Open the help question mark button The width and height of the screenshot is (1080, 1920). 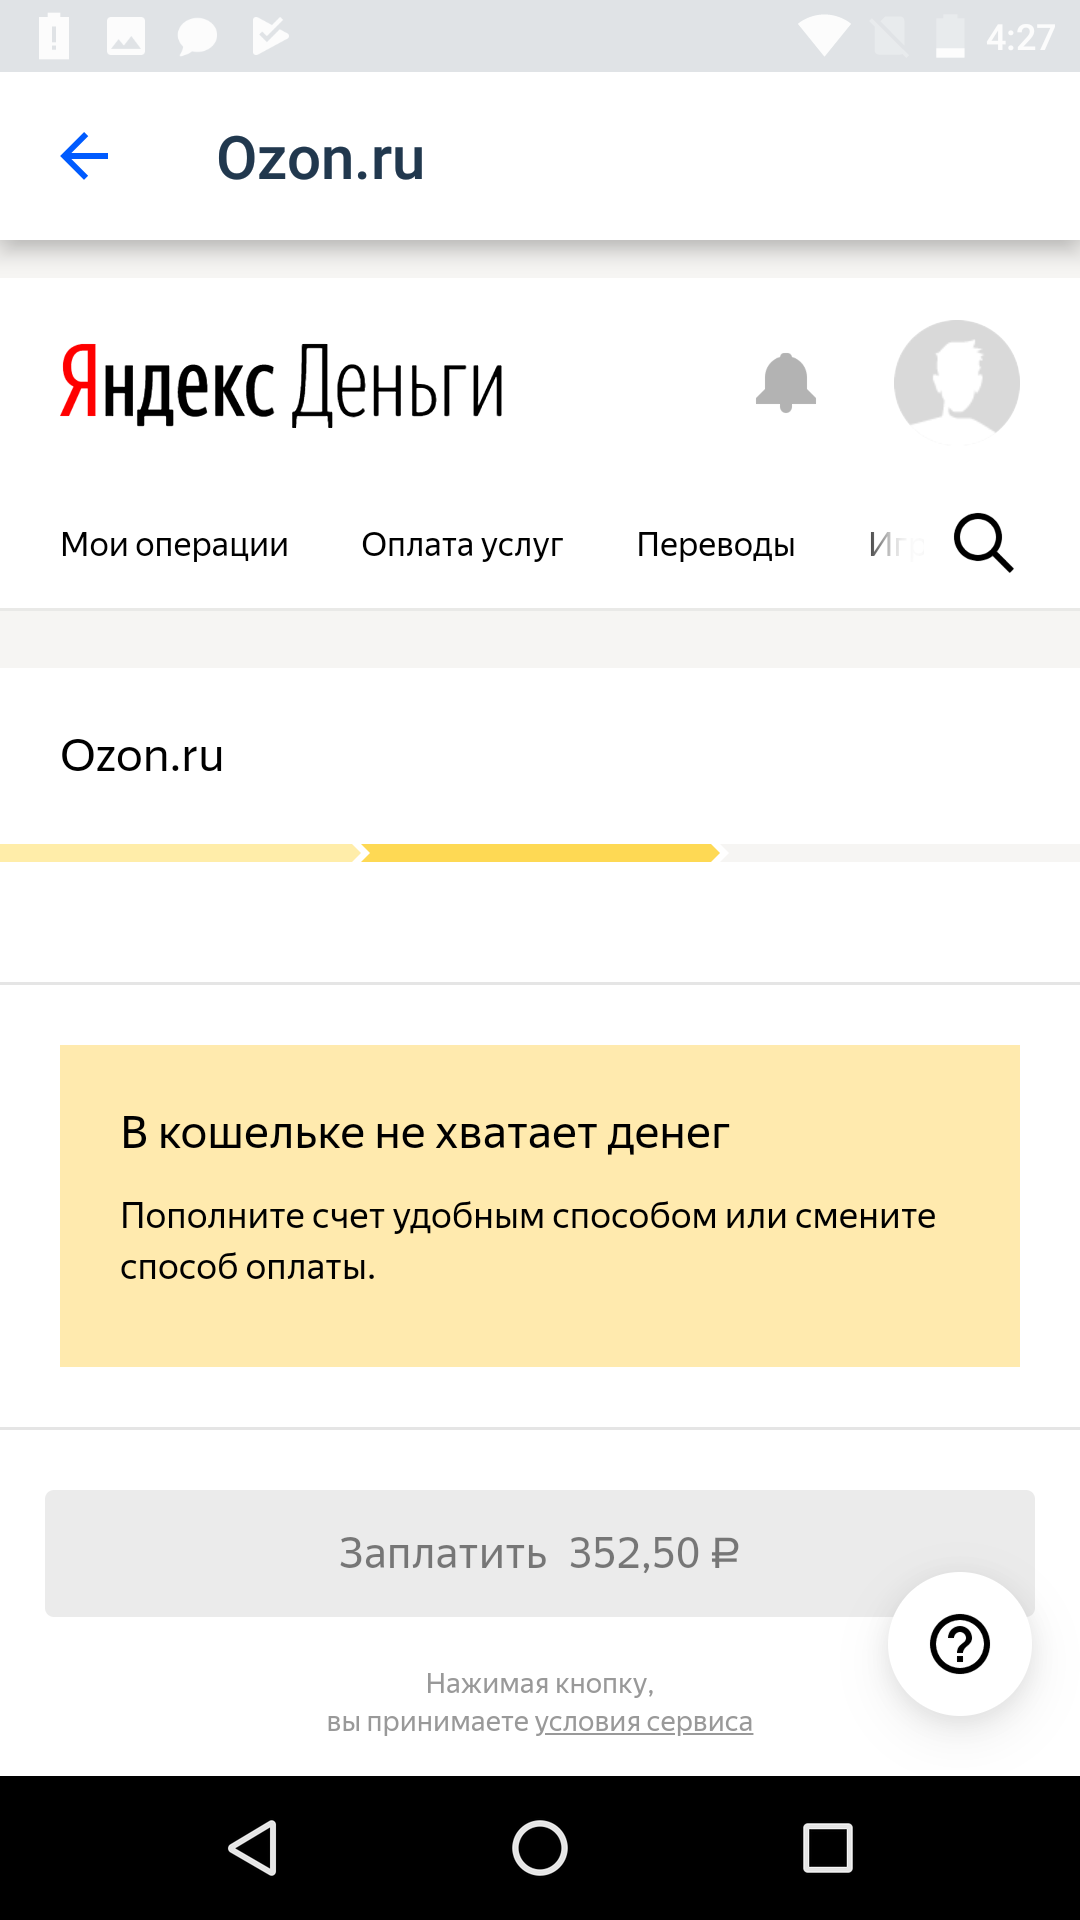[960, 1644]
